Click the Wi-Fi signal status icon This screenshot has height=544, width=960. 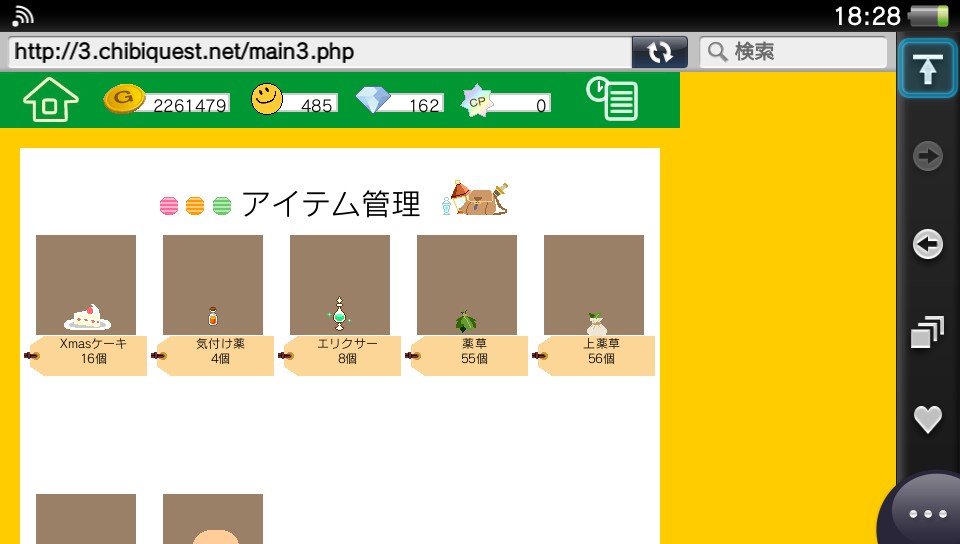click(x=23, y=16)
